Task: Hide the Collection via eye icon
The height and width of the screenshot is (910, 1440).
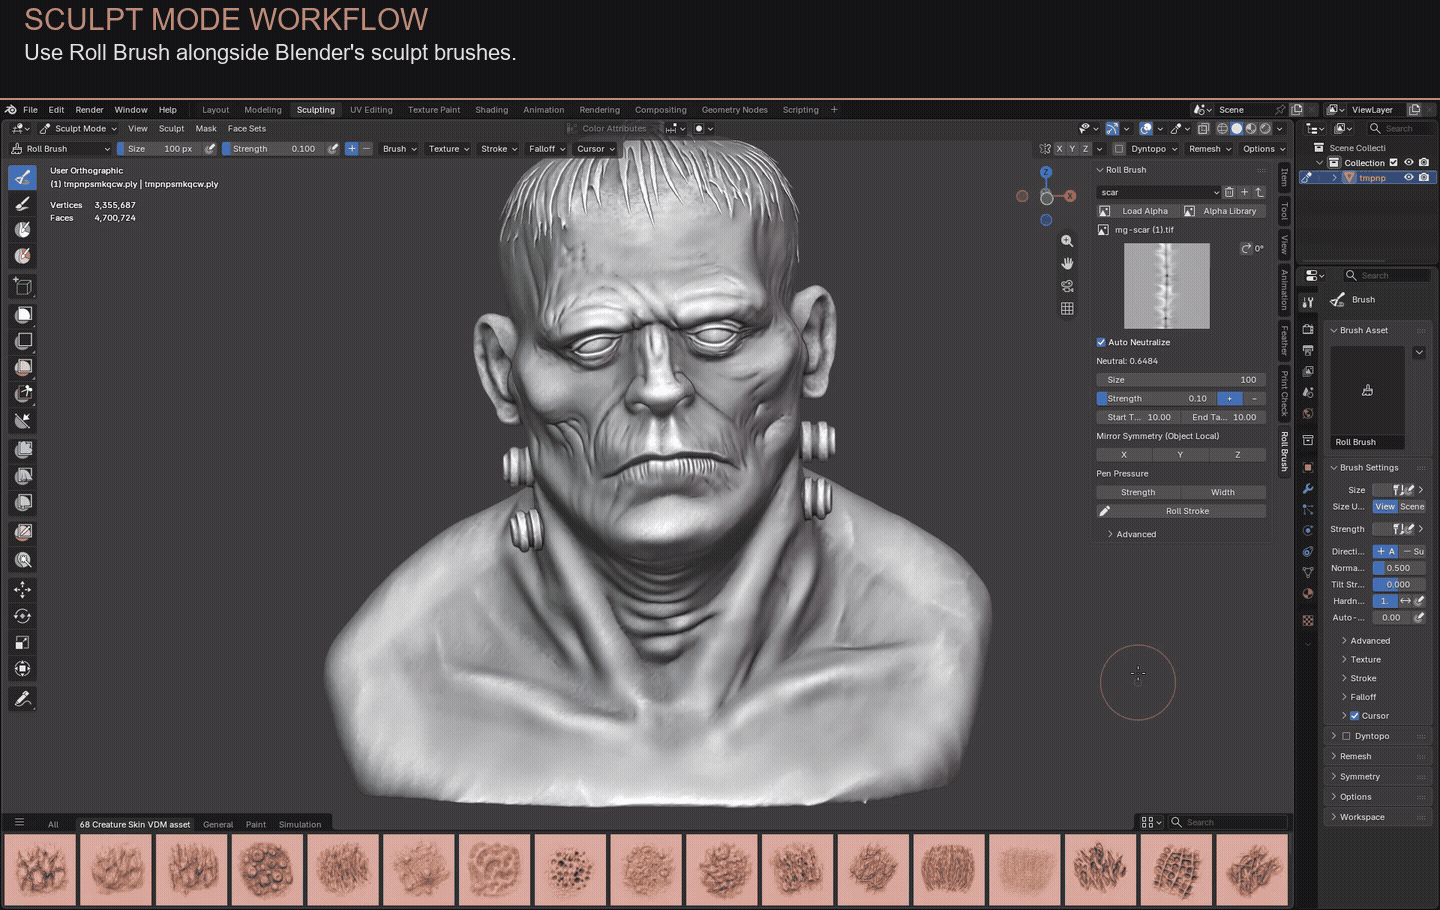Action: 1409,163
